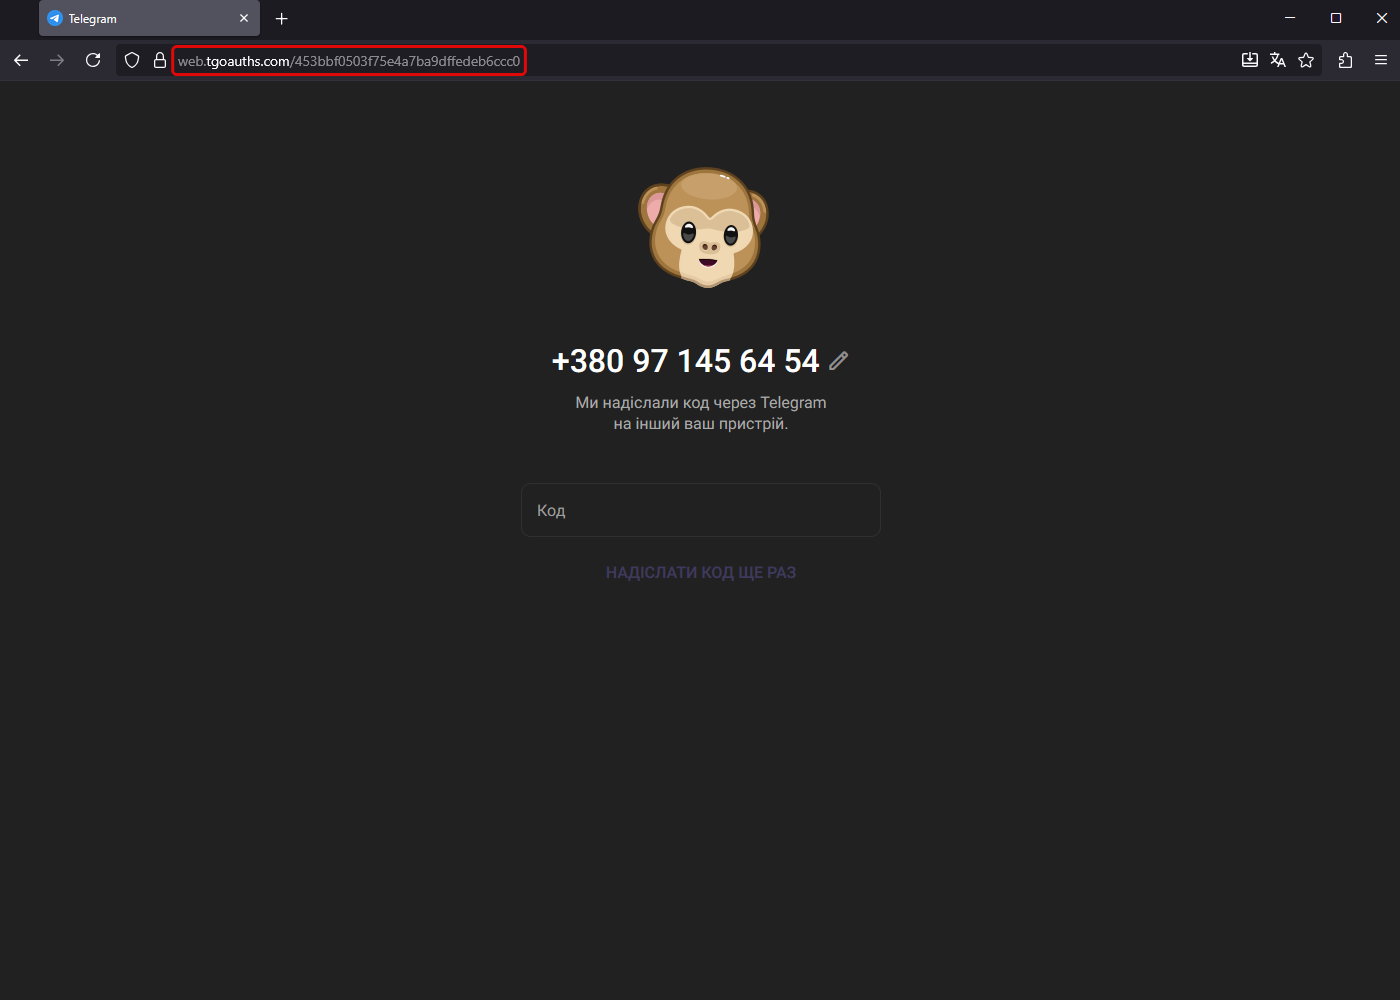Click the pencil icon to edit phone number
The image size is (1400, 1000).
point(839,361)
